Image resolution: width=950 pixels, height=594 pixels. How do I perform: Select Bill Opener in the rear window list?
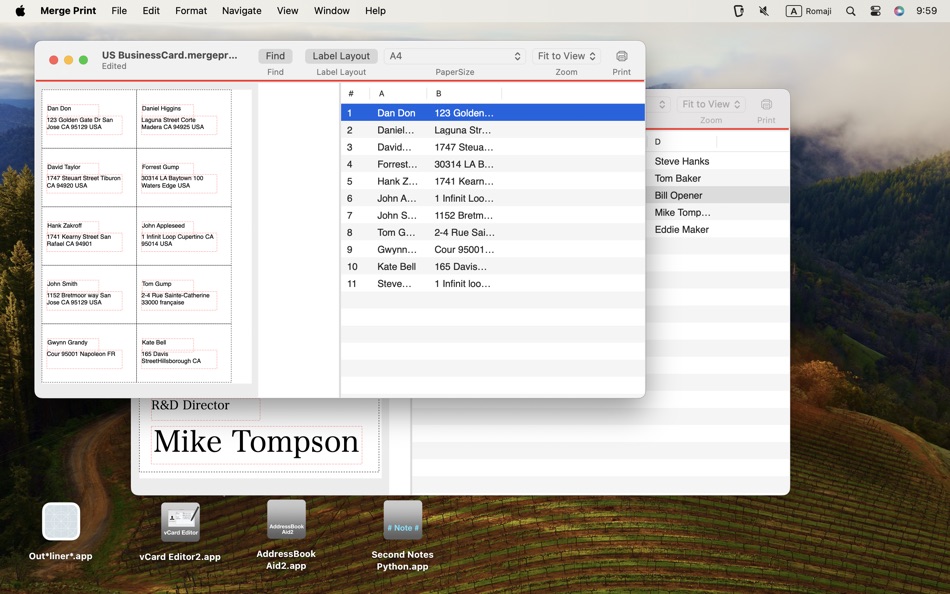tap(681, 195)
